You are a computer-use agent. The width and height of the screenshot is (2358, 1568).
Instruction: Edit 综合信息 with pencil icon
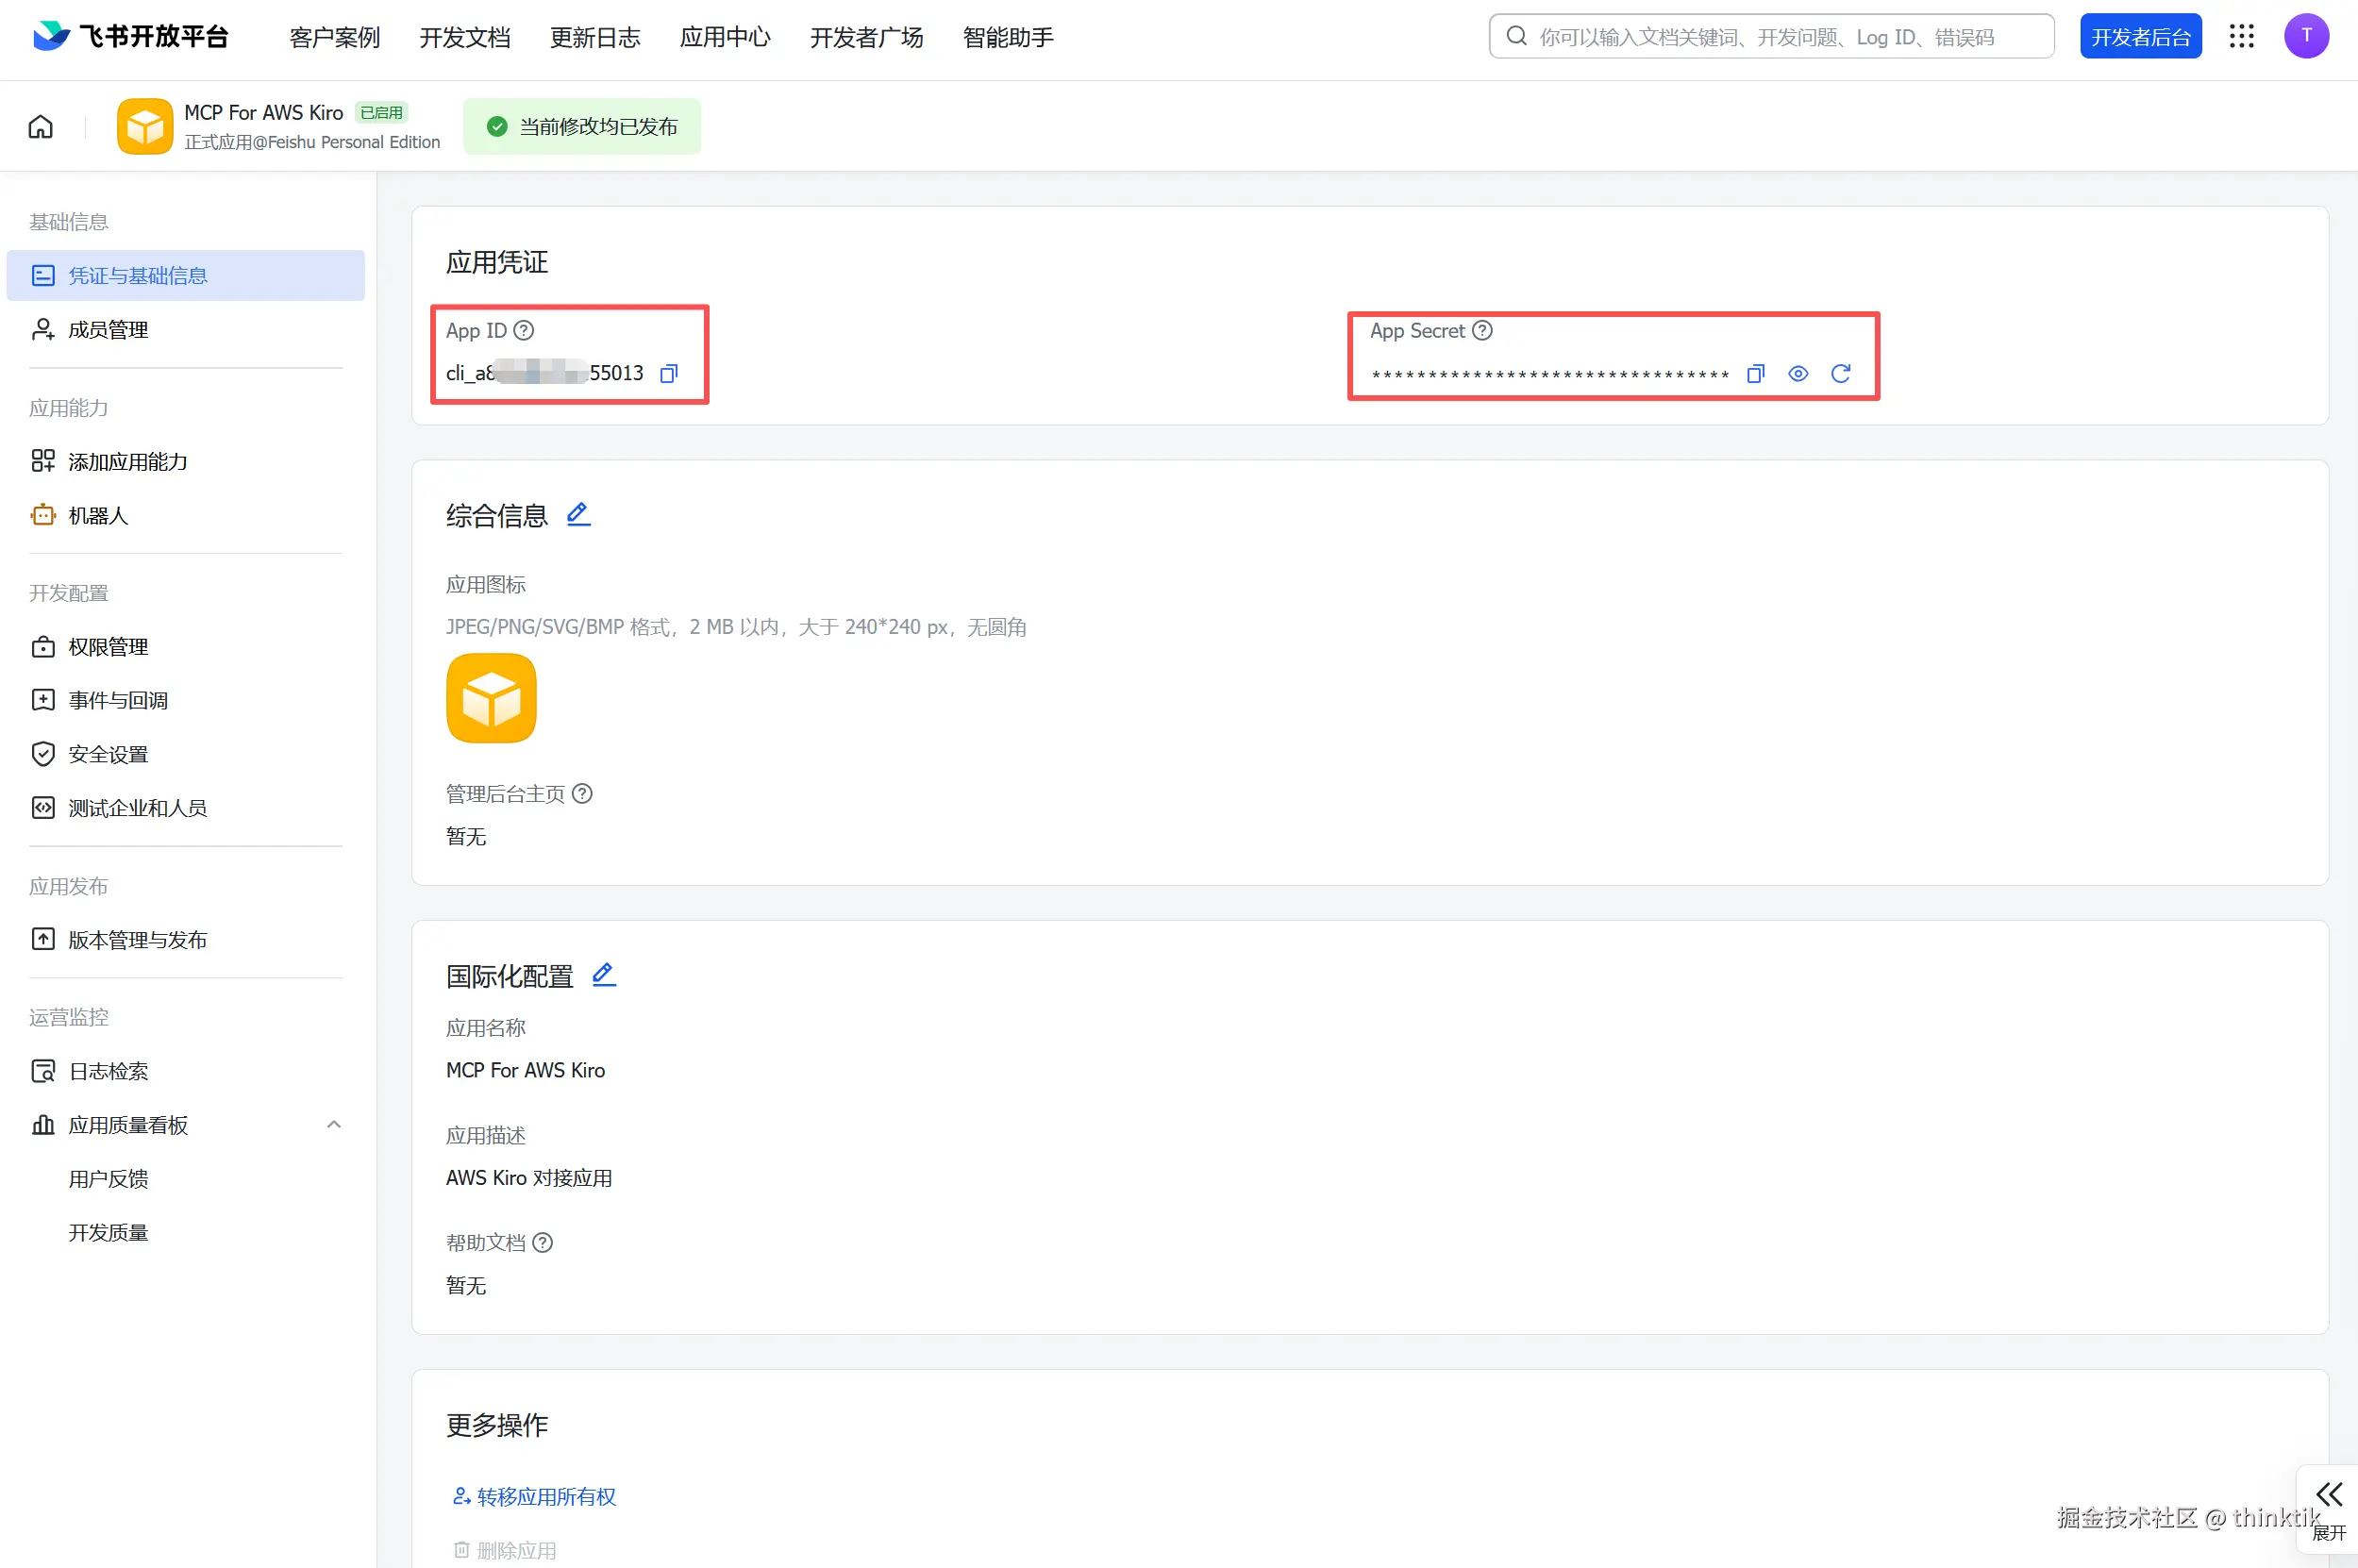click(578, 514)
